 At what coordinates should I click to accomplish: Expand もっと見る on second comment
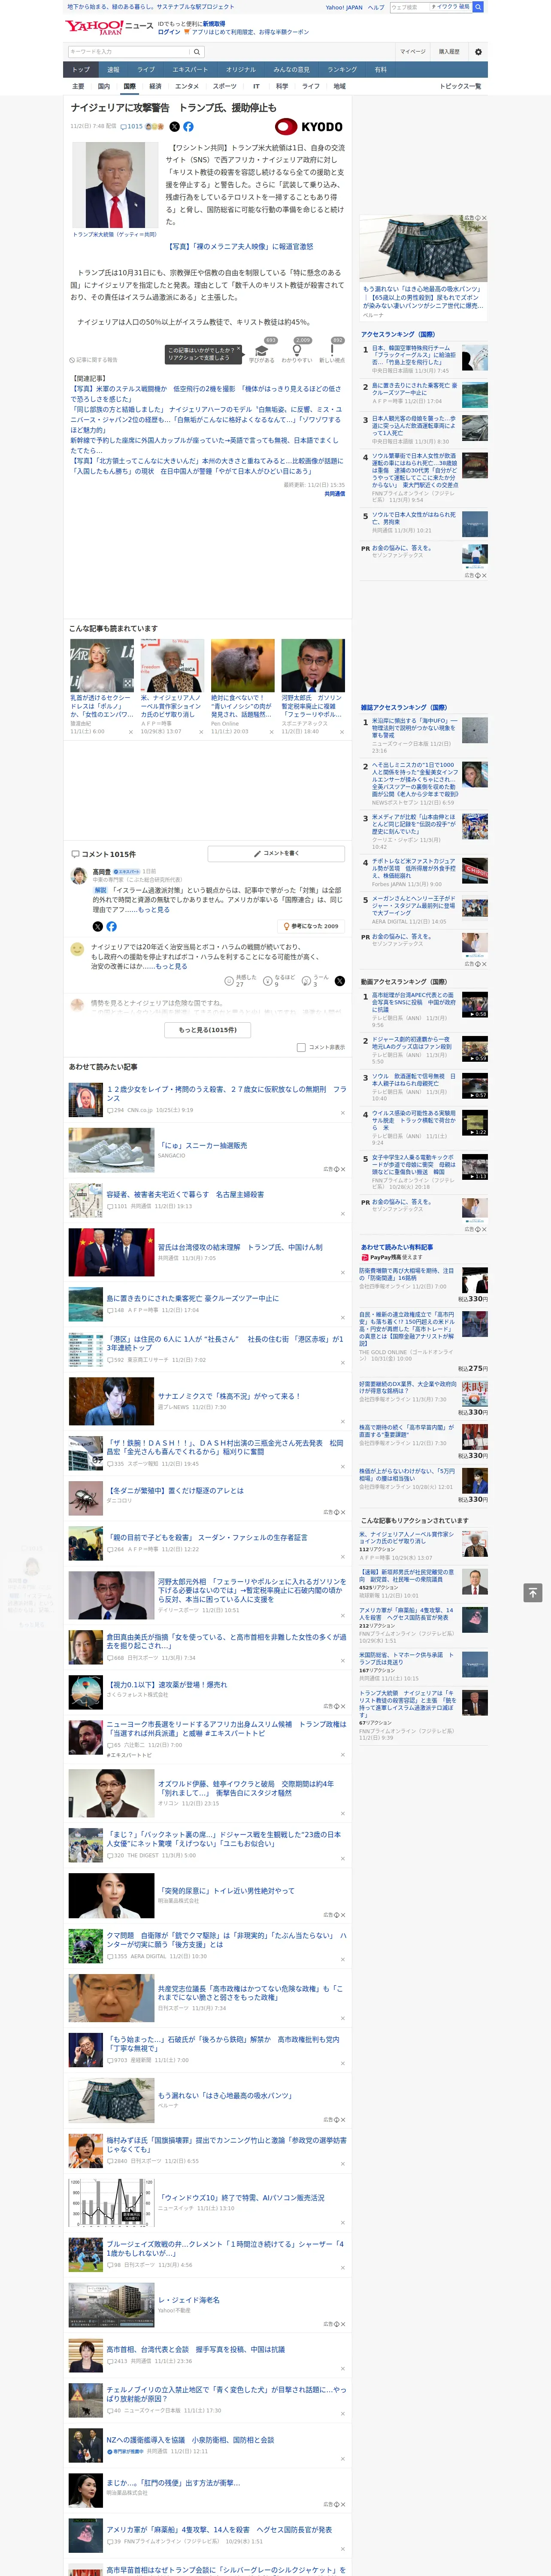[170, 966]
